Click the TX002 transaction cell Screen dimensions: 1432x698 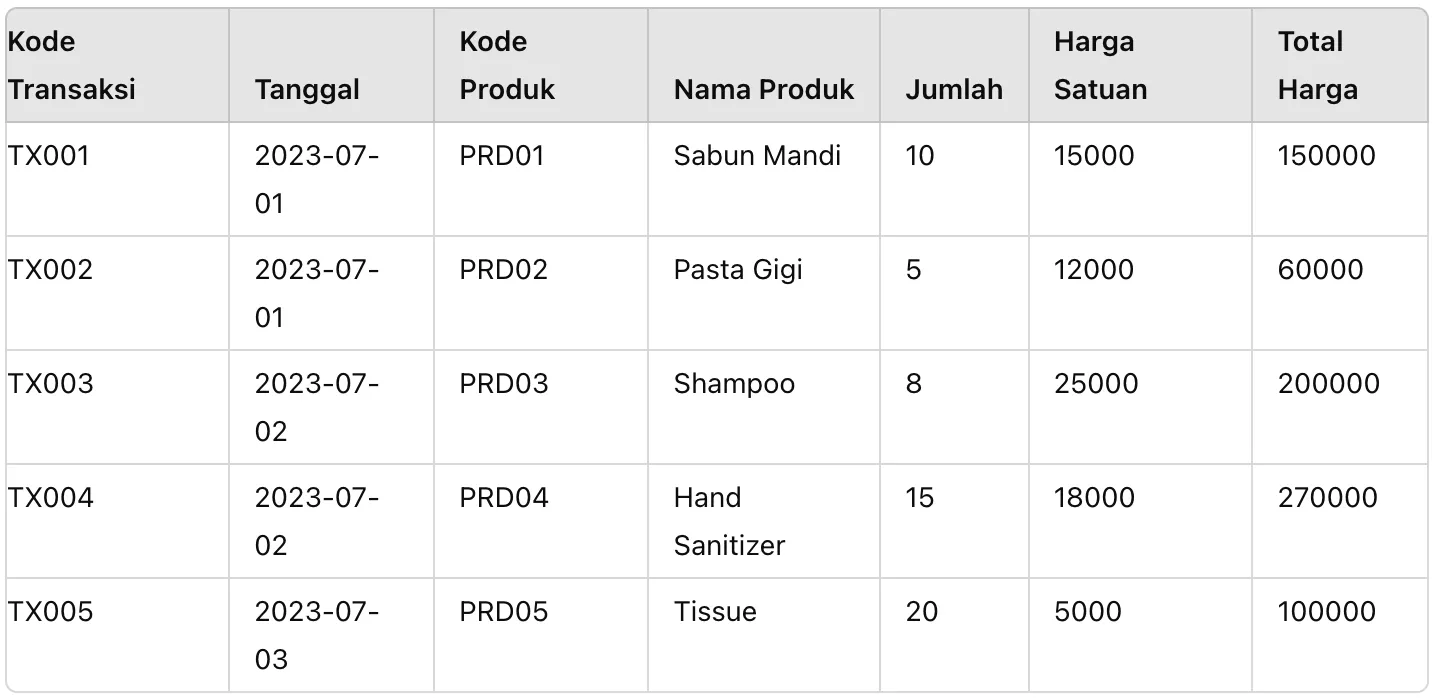pyautogui.click(x=51, y=270)
